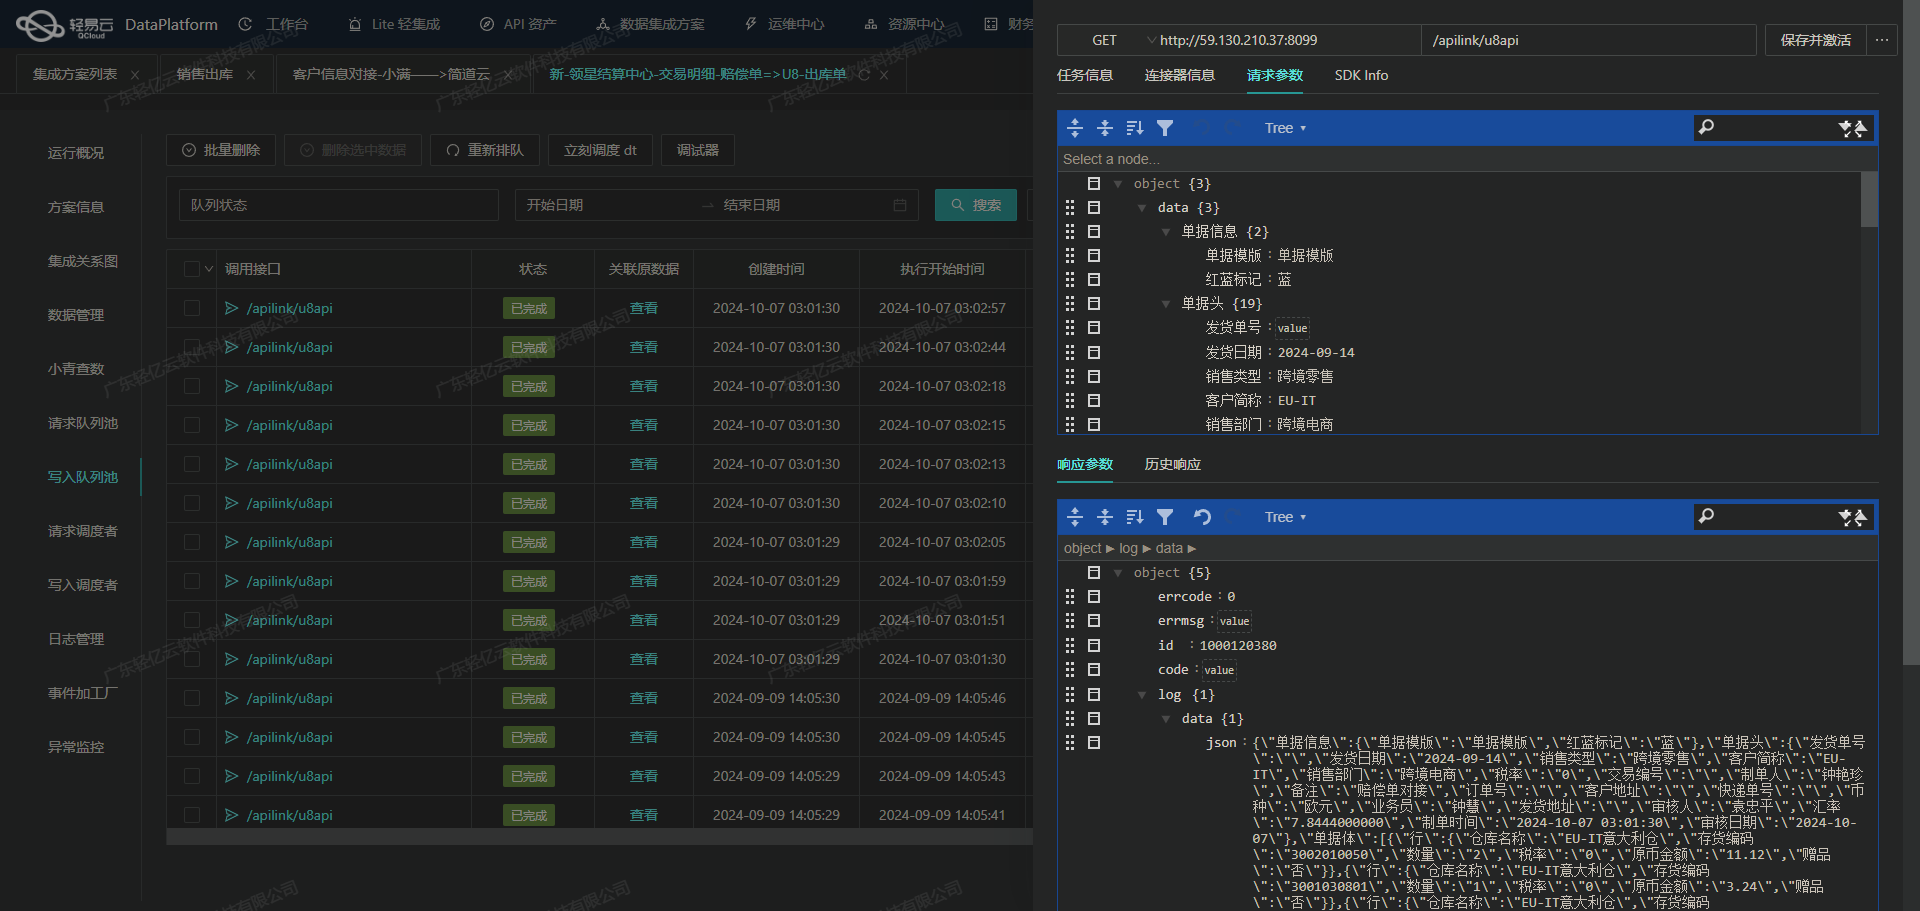Go to next search result in request editor
This screenshot has height=911, width=1920.
(1846, 128)
